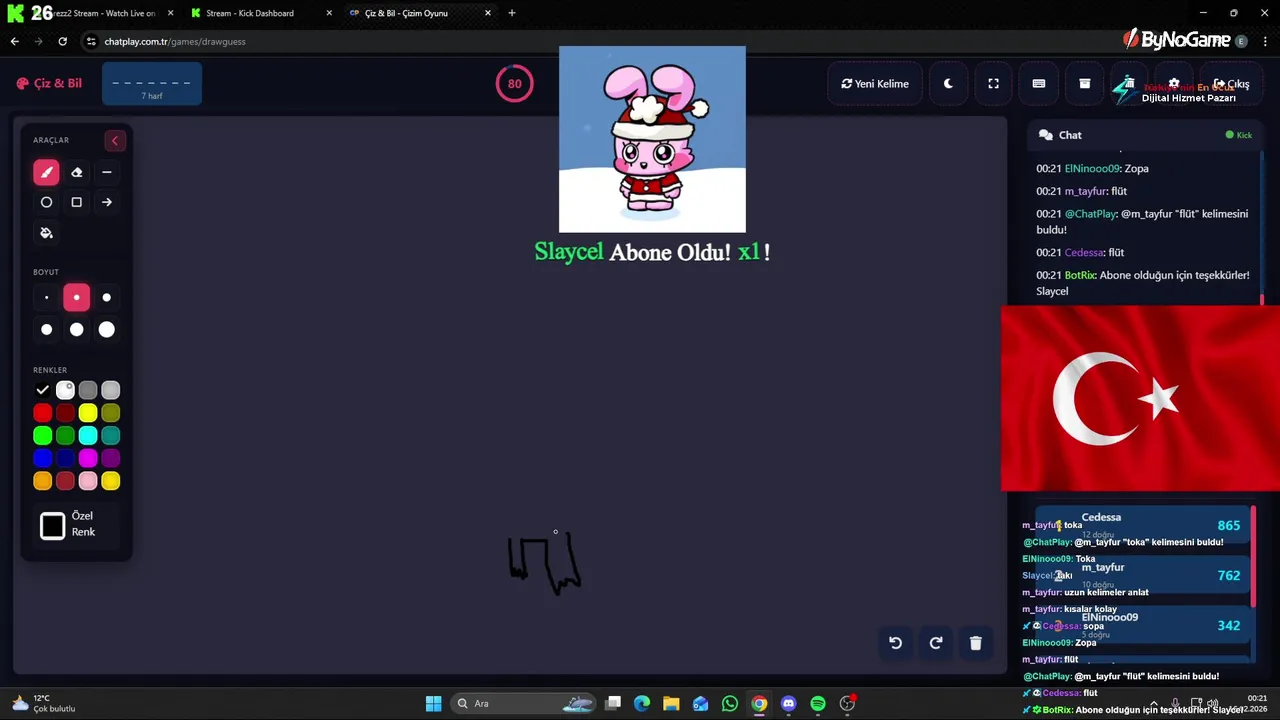Viewport: 1280px width, 720px height.
Task: Select the pencil drawing tool
Action: point(46,172)
